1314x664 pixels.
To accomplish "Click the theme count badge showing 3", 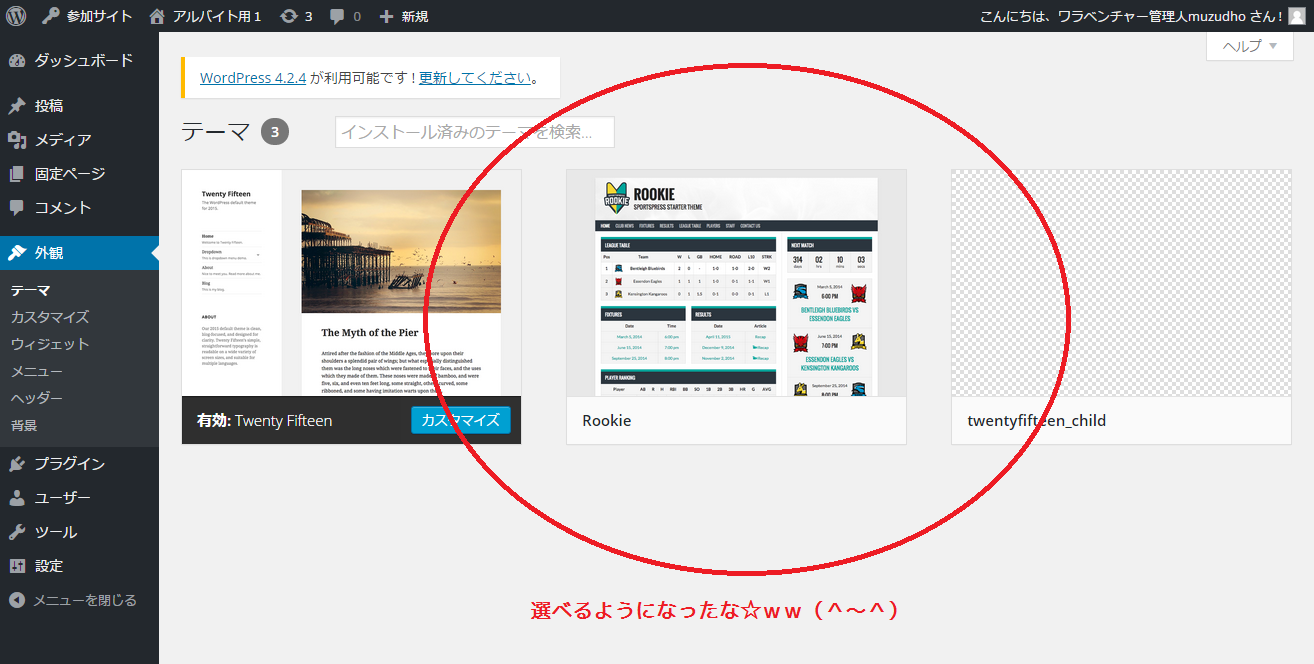I will click(275, 132).
